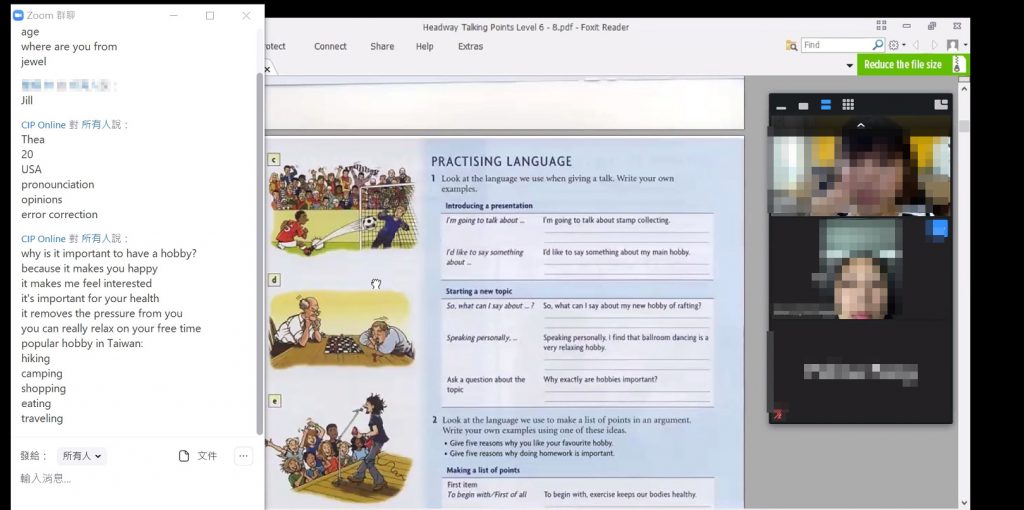Image resolution: width=1024 pixels, height=510 pixels.
Task: Click the hand pan cursor on the PDF page
Action: click(376, 283)
